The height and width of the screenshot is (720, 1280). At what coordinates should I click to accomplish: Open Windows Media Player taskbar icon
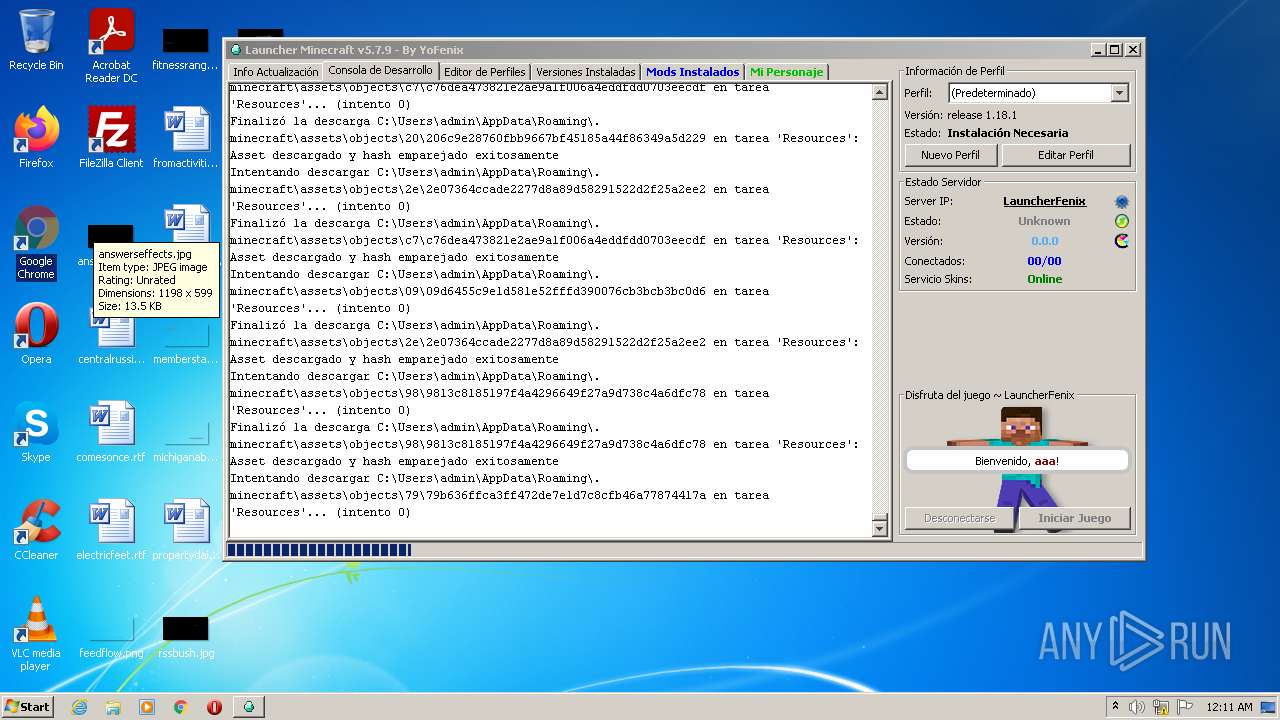click(147, 707)
